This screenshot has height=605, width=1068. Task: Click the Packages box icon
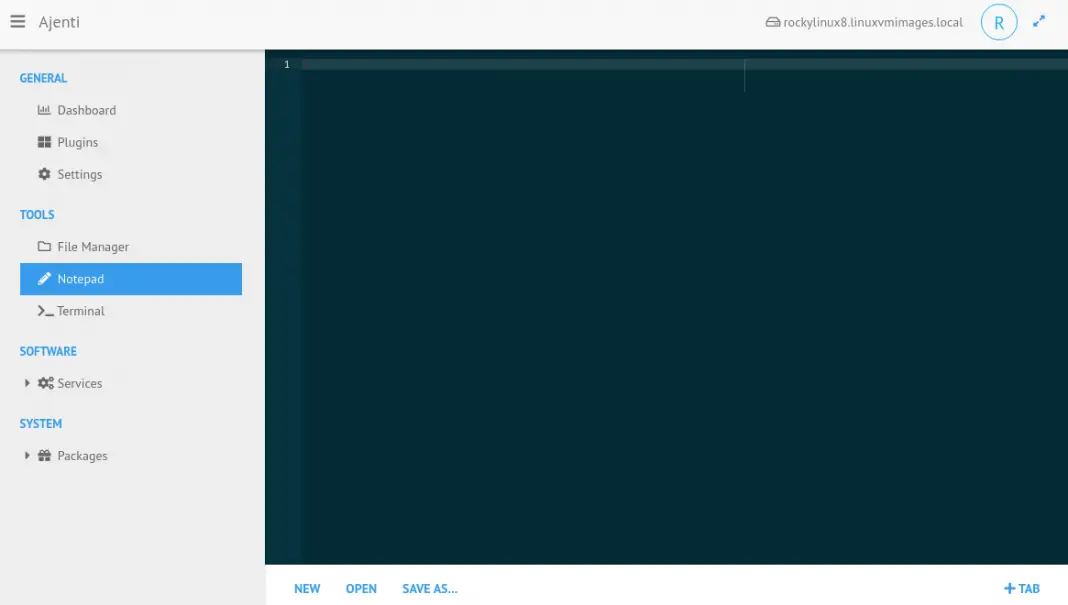(x=44, y=455)
